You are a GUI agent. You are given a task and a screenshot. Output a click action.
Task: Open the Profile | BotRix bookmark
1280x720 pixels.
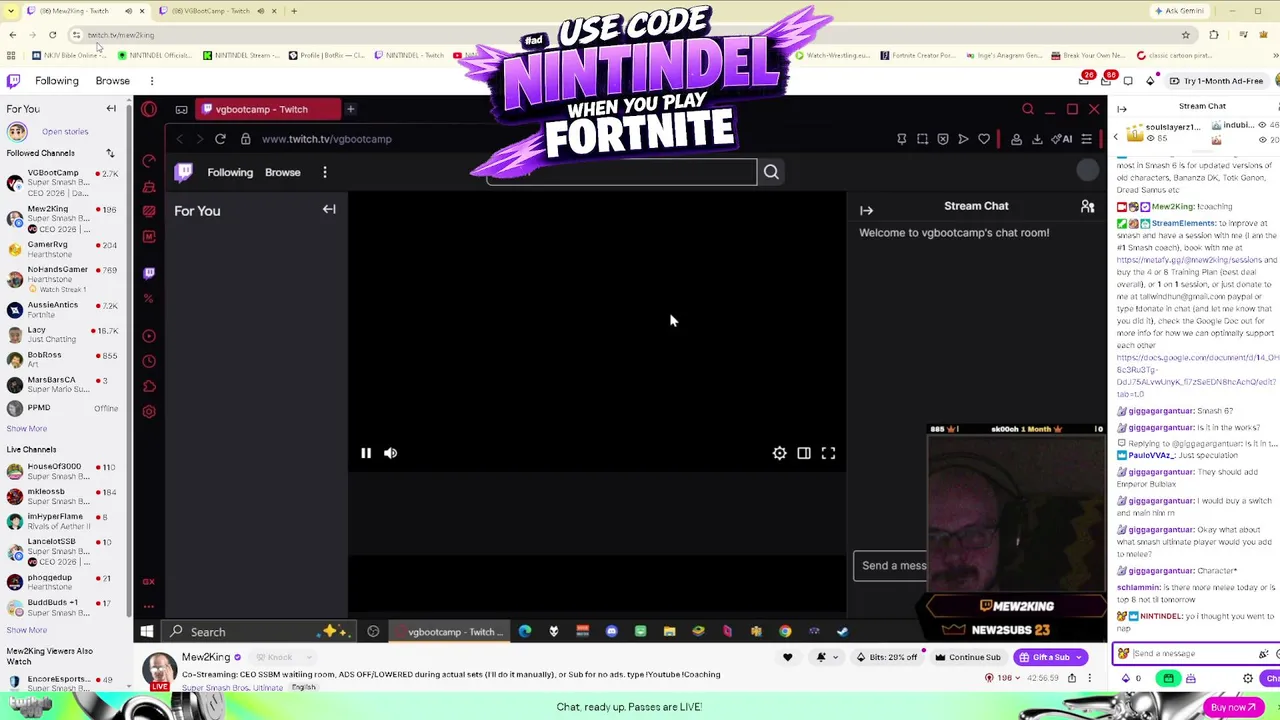pos(326,55)
